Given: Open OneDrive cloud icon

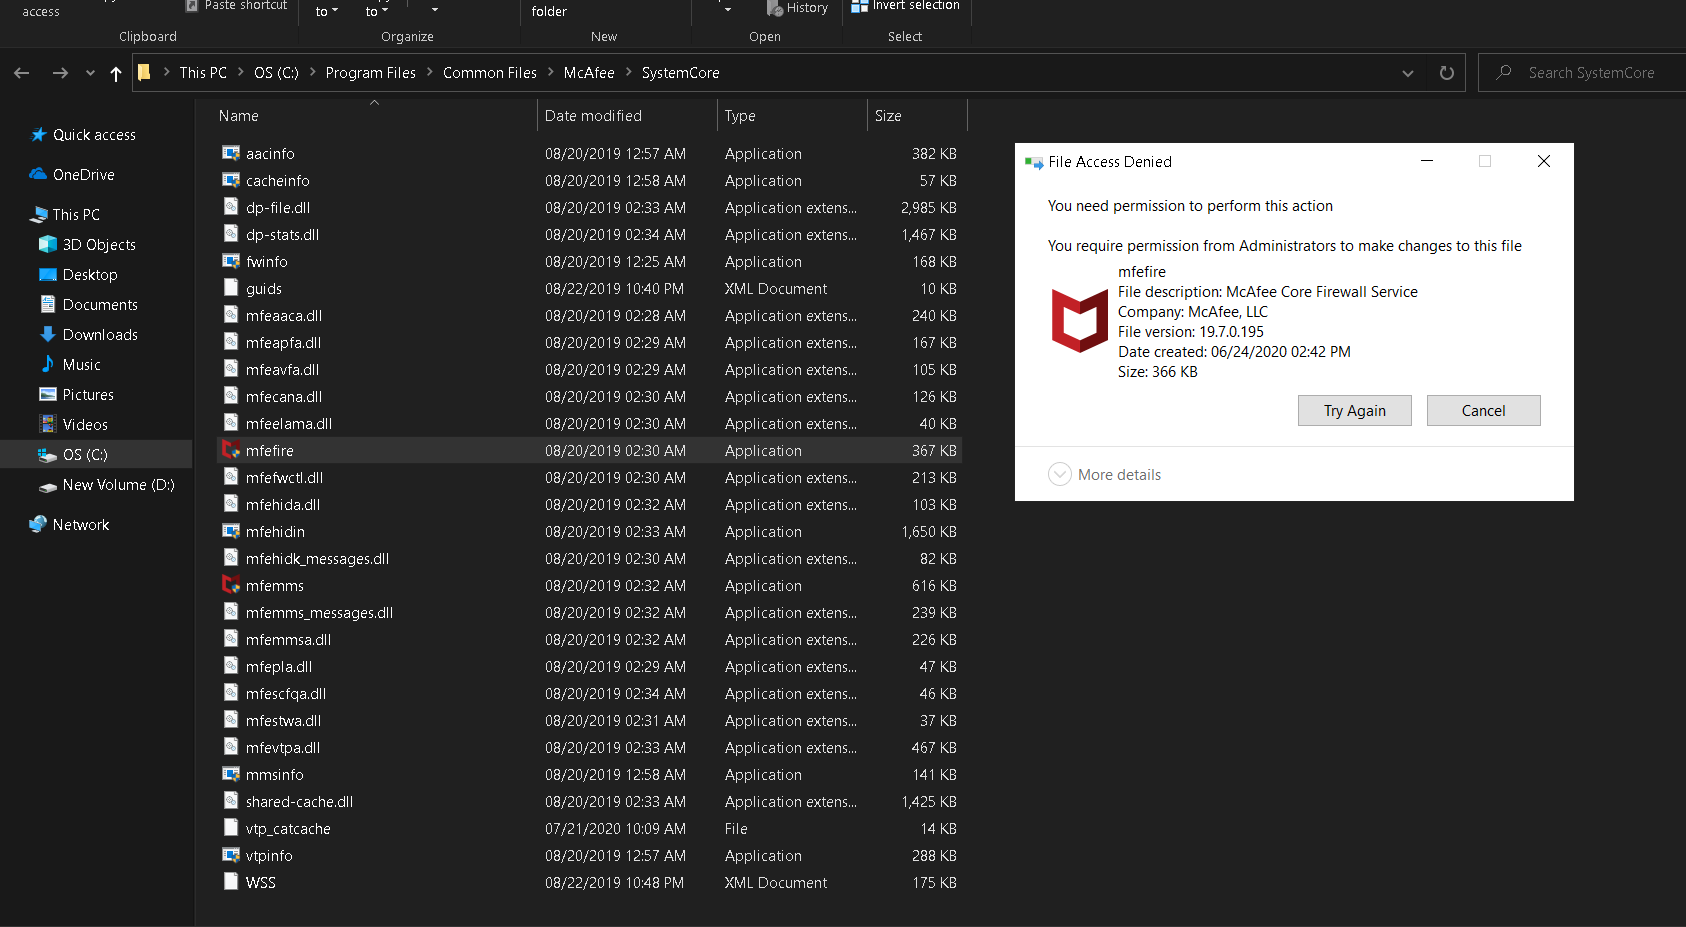Looking at the screenshot, I should point(39,174).
